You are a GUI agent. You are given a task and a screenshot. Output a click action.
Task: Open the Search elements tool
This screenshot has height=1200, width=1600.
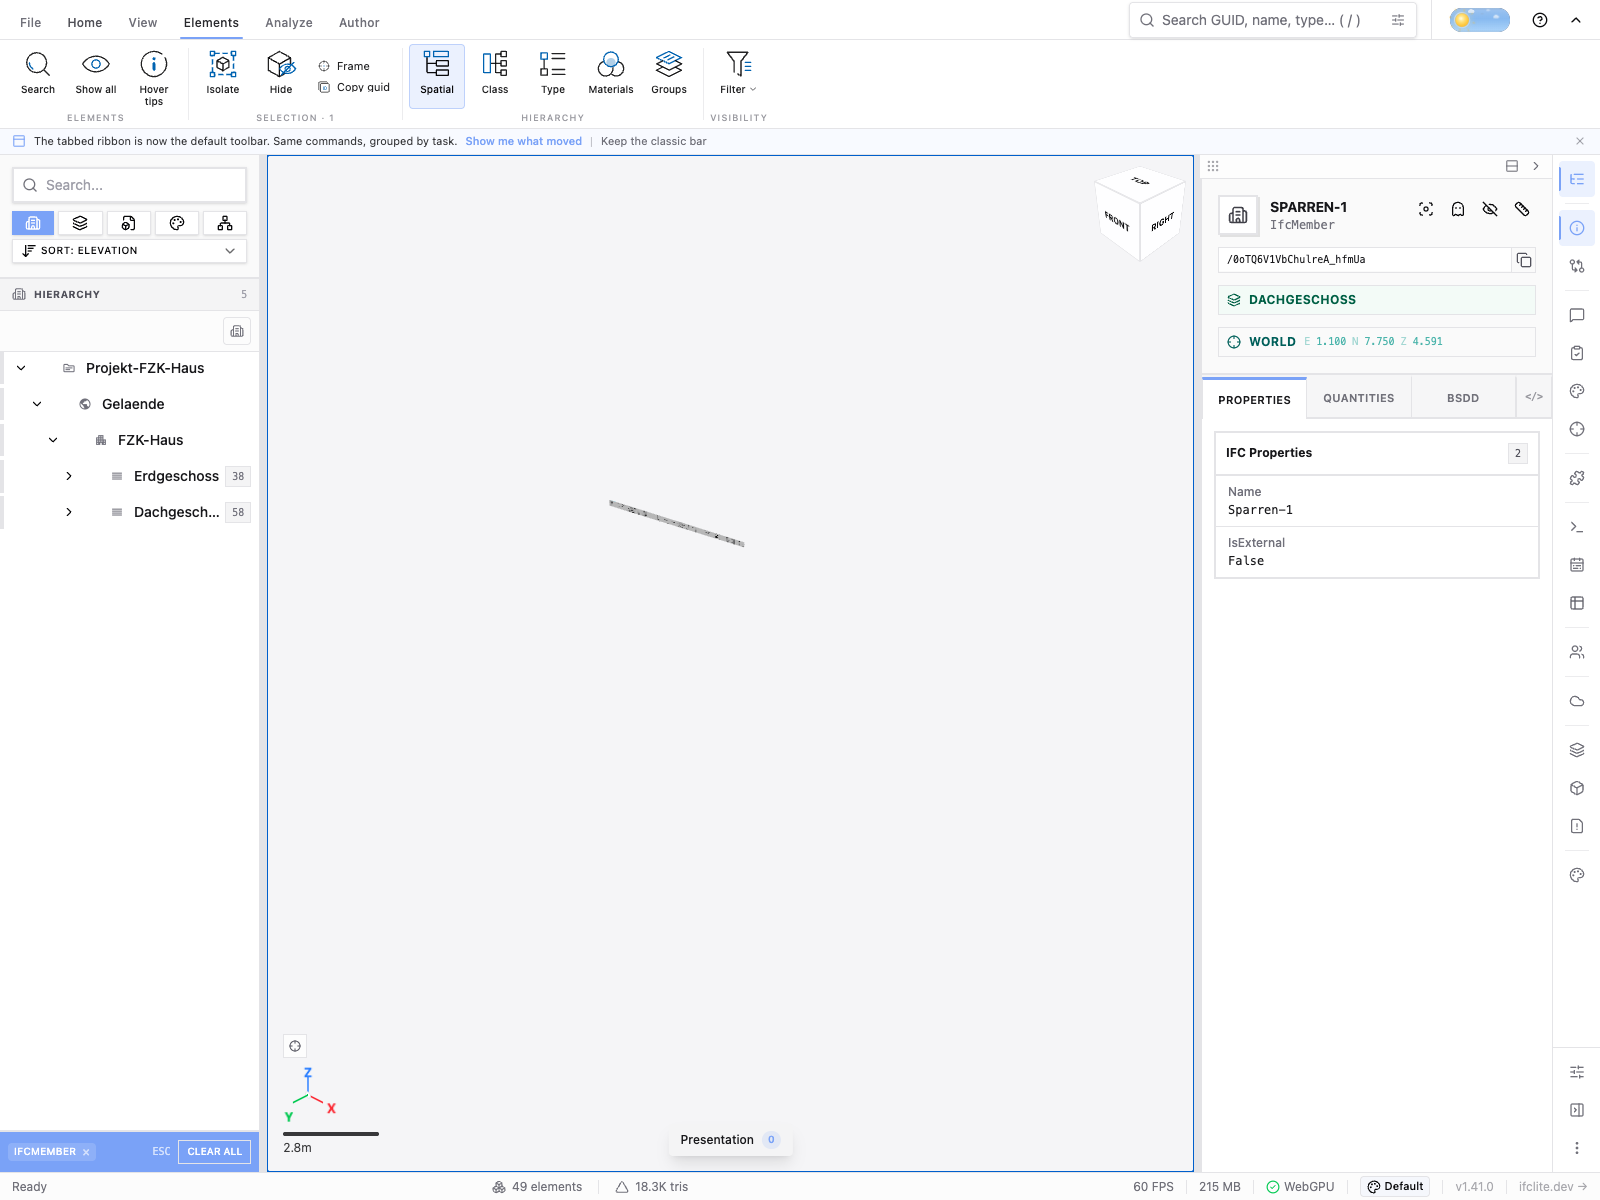(38, 74)
